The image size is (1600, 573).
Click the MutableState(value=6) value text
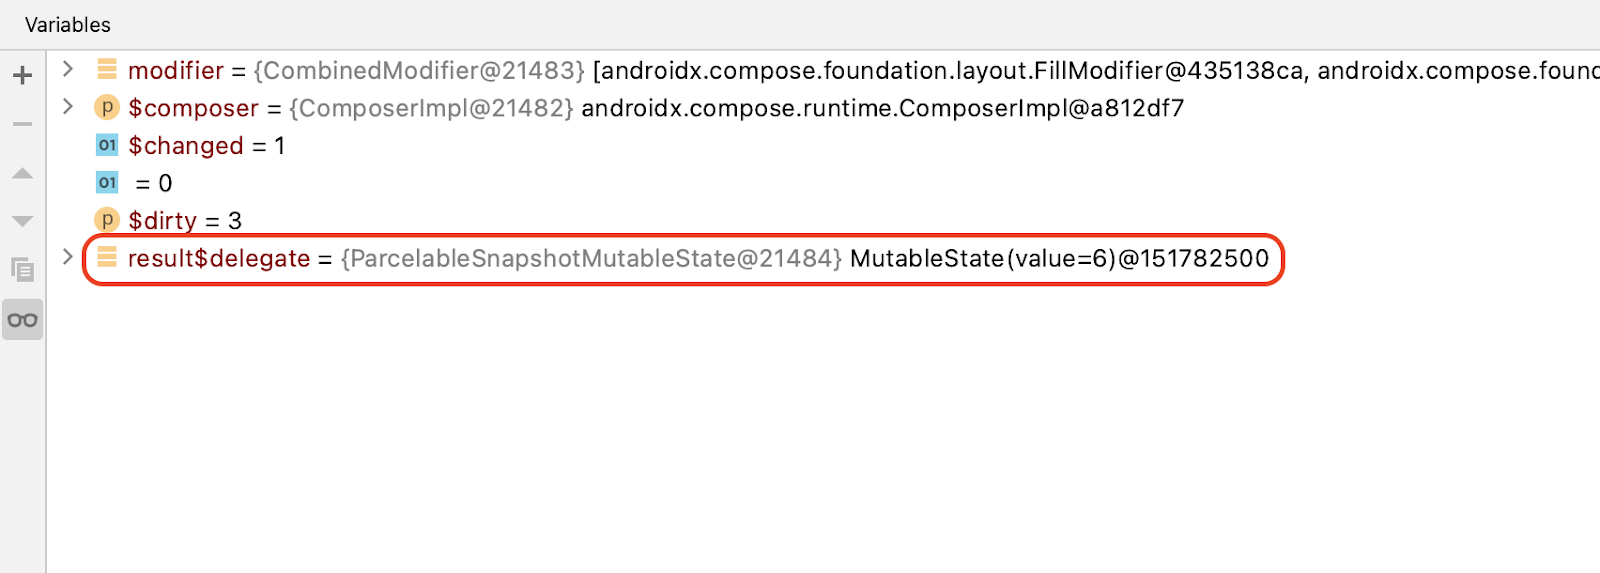(x=1059, y=259)
